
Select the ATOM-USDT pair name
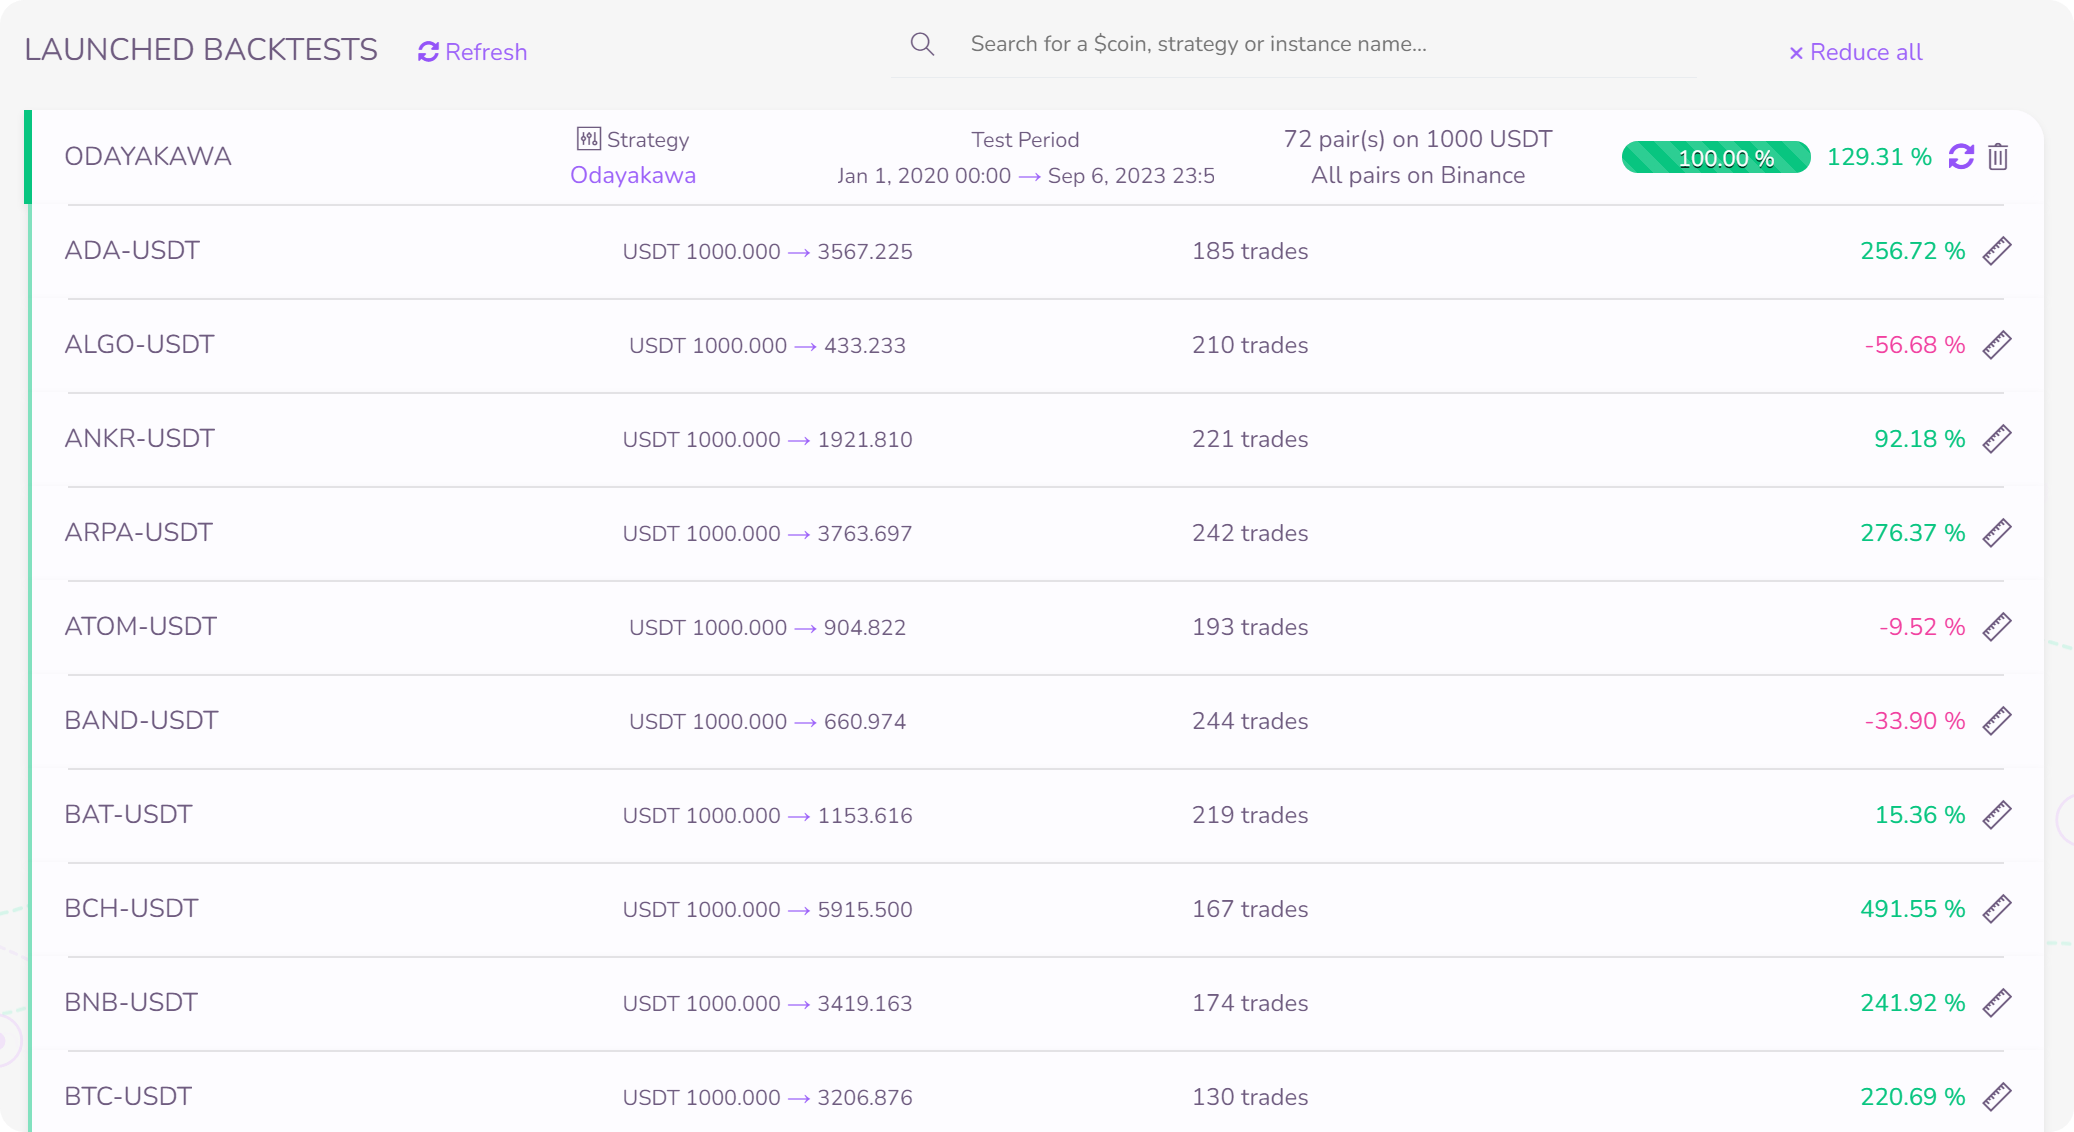140,627
